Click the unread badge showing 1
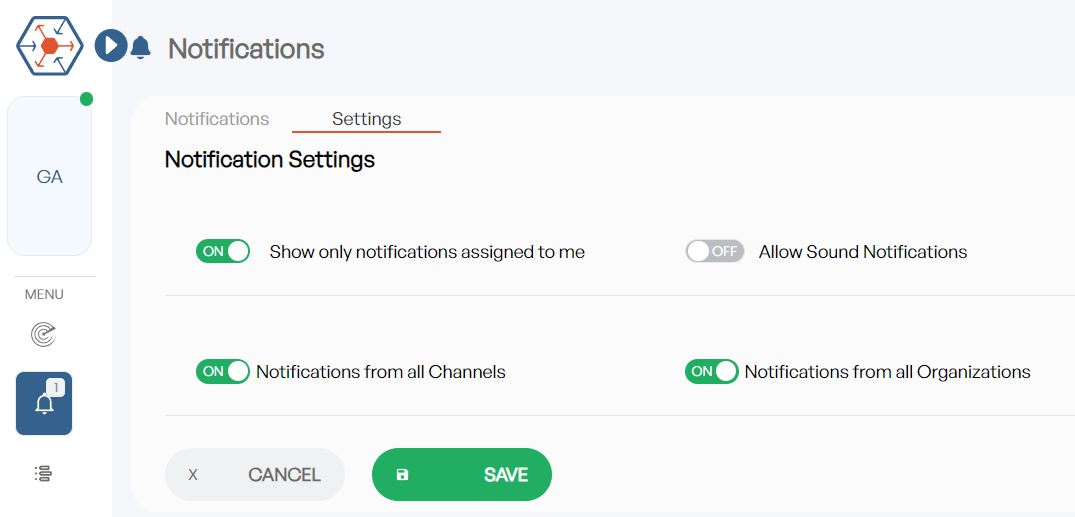Viewport: 1075px width, 517px height. pyautogui.click(x=56, y=387)
